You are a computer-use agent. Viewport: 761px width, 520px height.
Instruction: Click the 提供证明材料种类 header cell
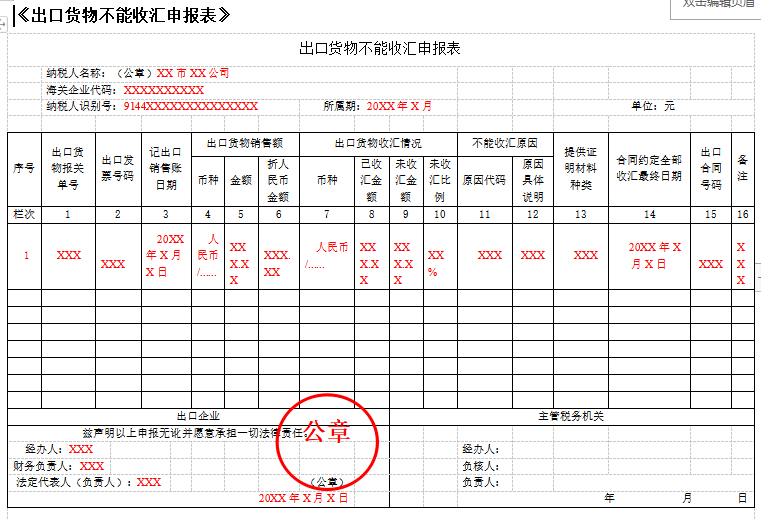tap(580, 168)
